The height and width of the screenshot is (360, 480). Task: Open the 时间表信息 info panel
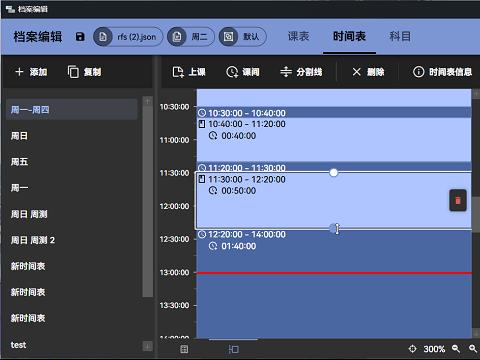pos(442,72)
